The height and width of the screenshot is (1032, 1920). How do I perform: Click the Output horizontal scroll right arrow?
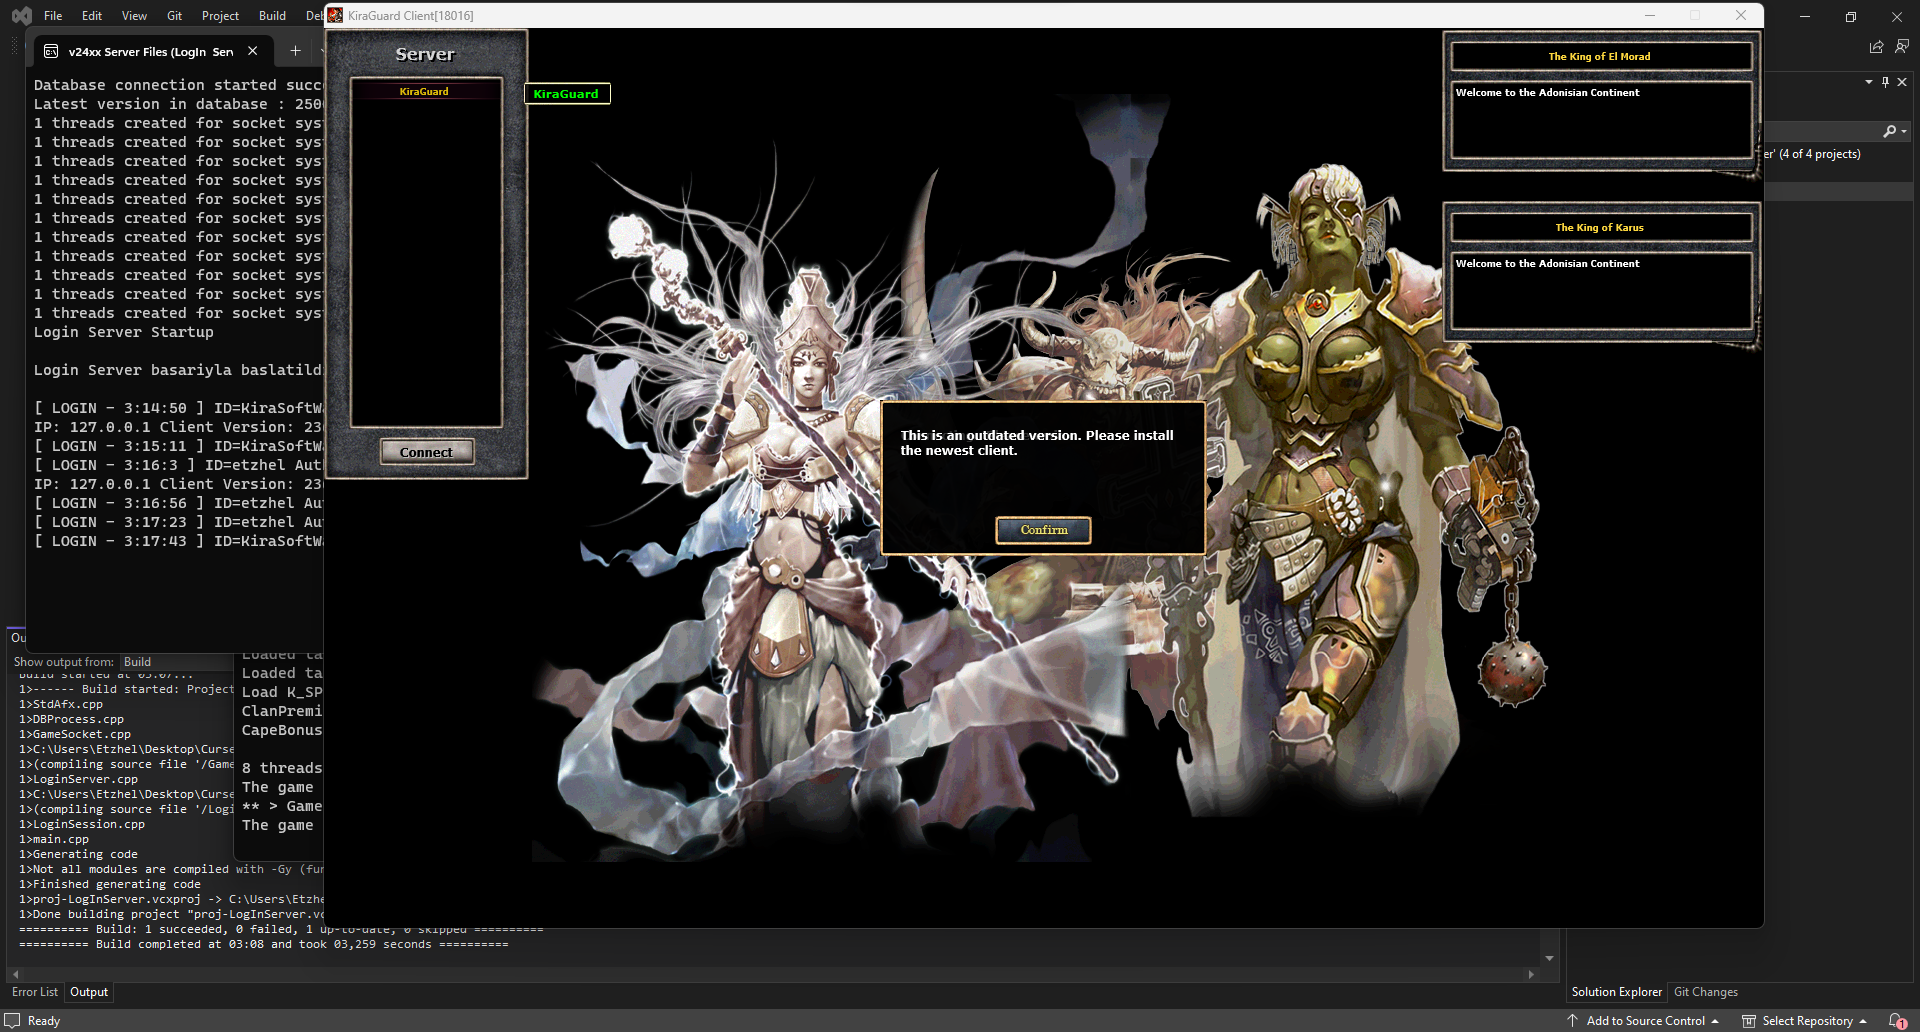pyautogui.click(x=1531, y=974)
